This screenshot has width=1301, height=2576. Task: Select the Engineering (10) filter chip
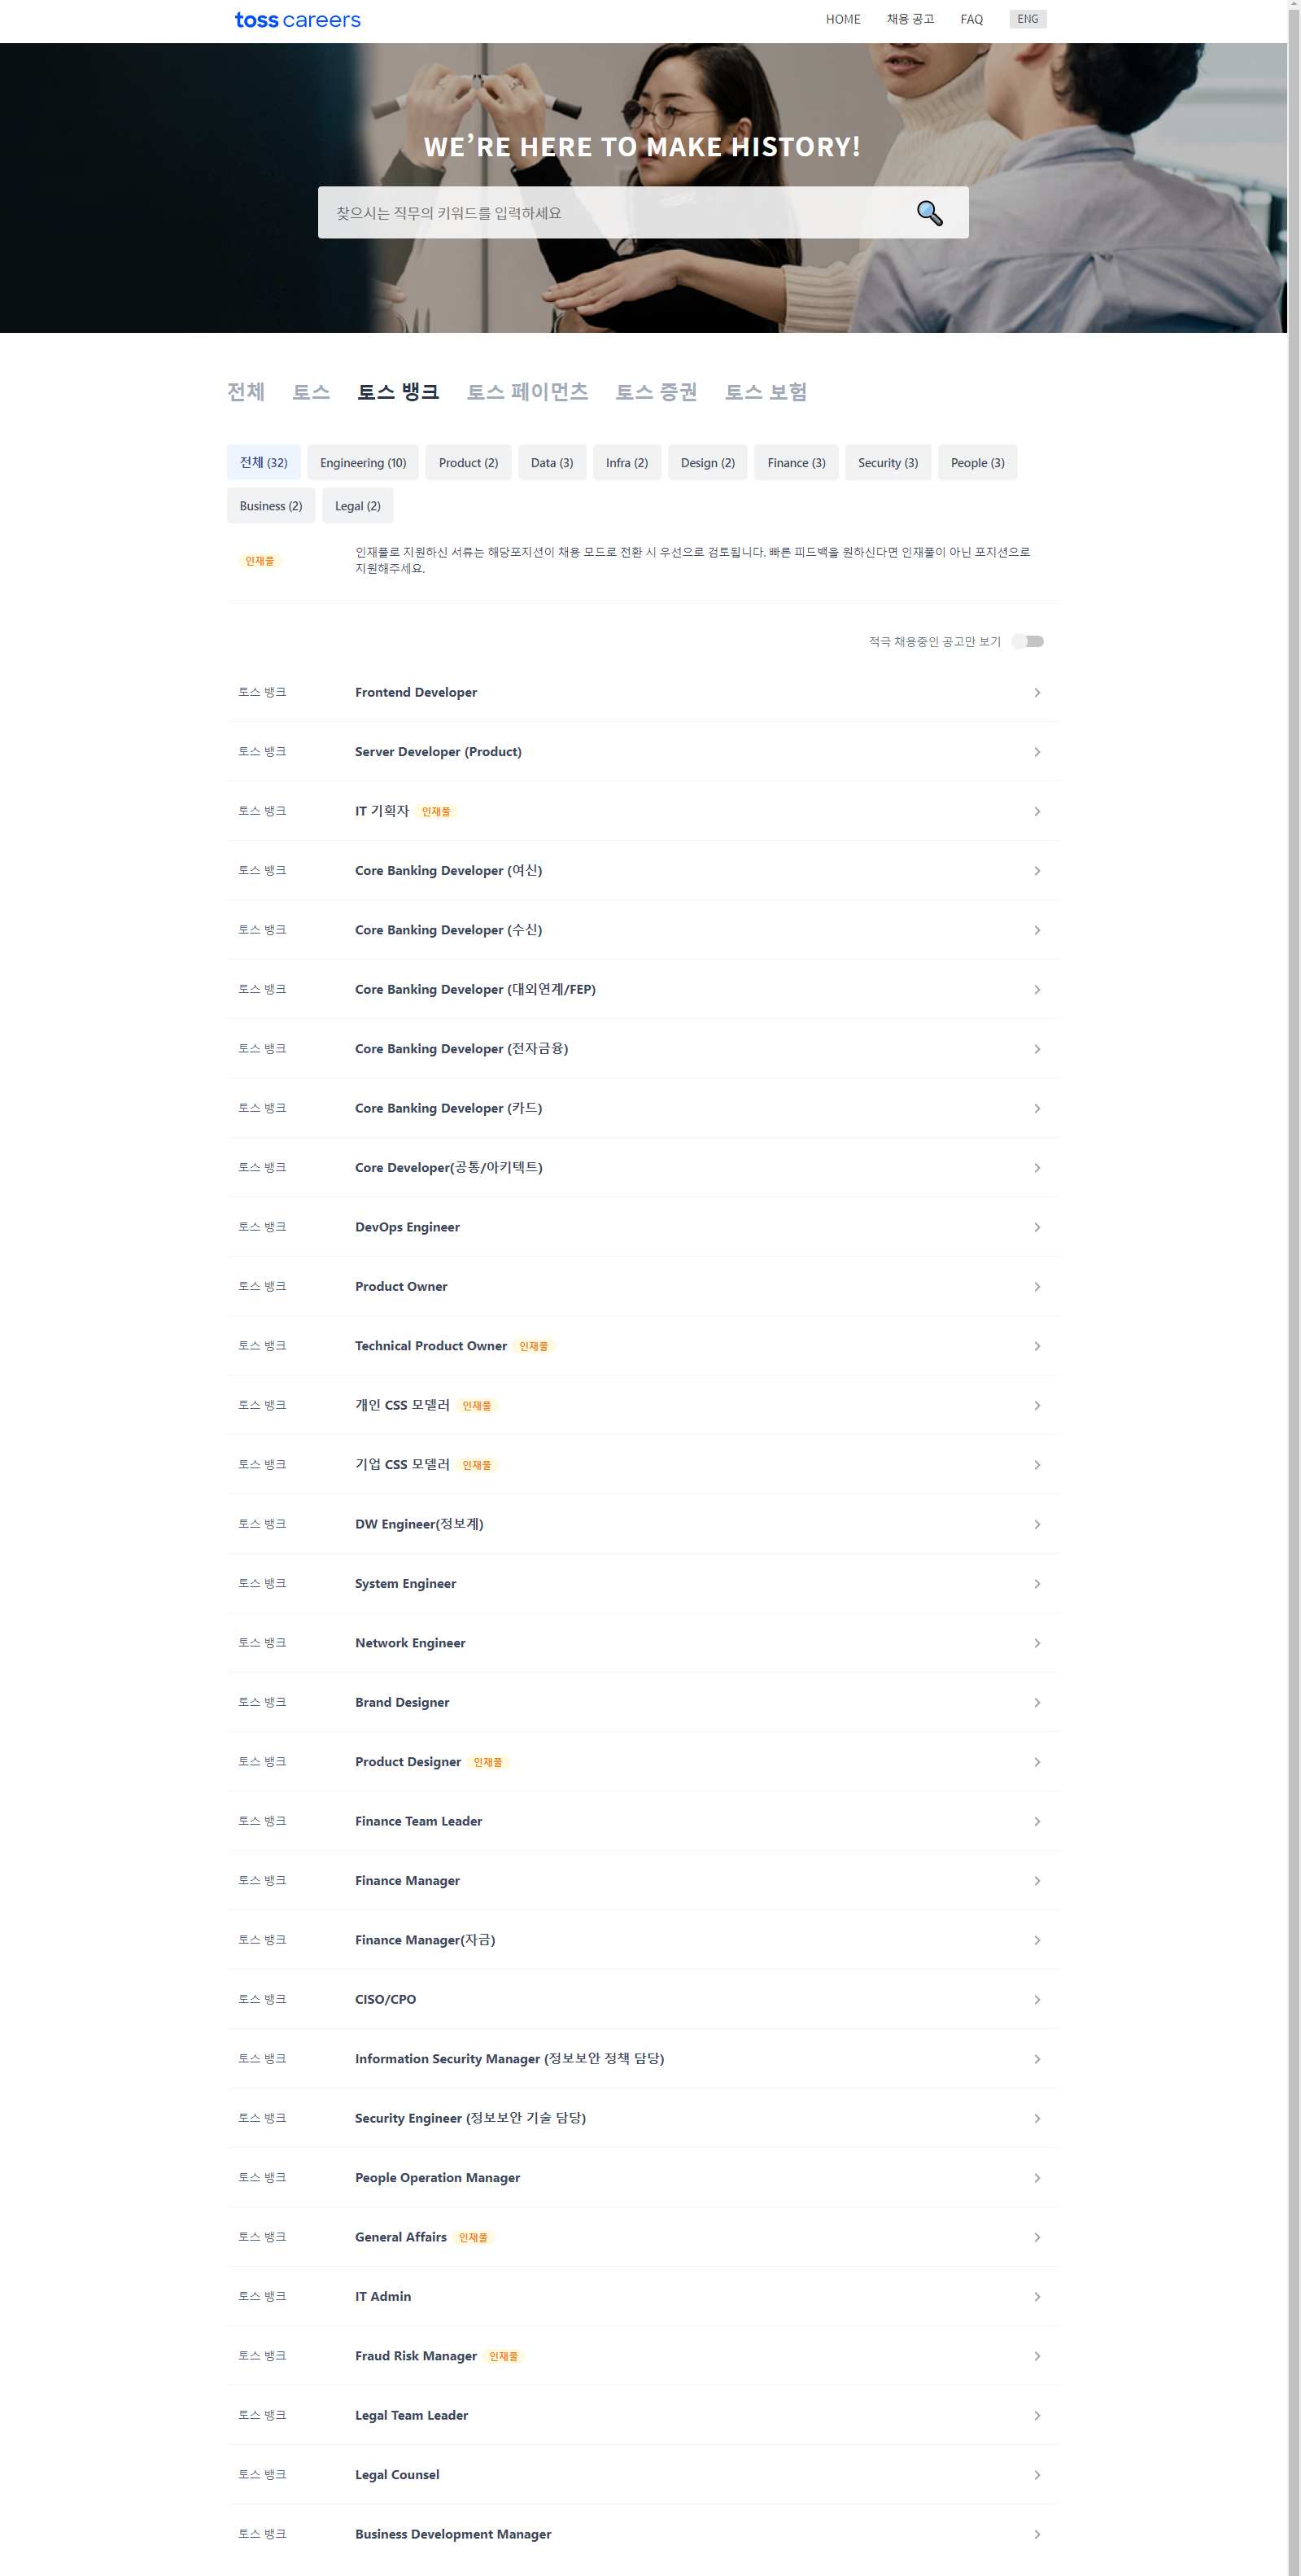point(363,462)
